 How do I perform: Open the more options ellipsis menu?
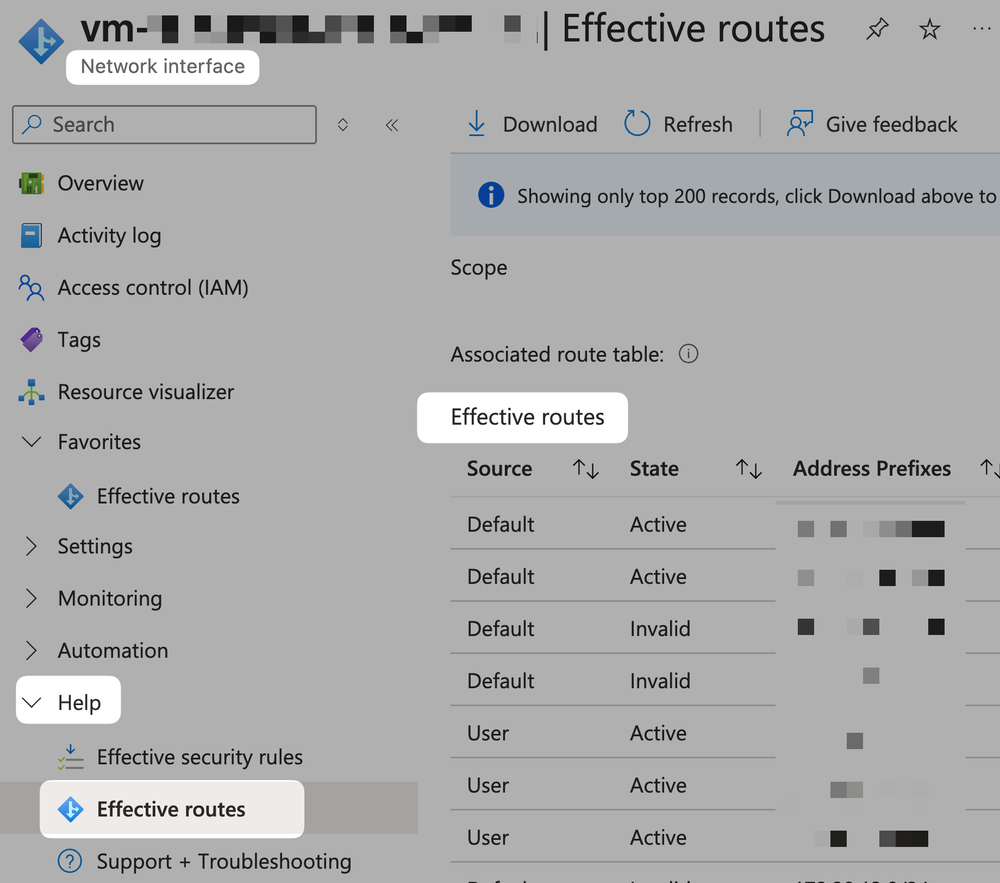click(978, 29)
